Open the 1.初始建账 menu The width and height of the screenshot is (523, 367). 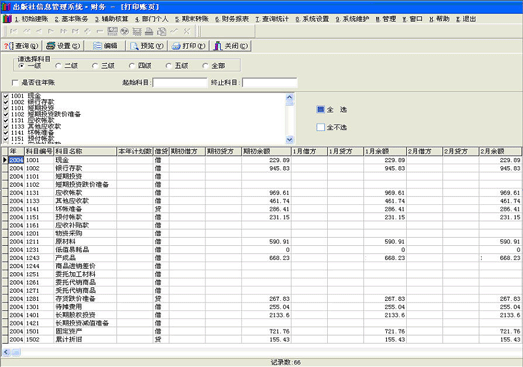click(x=31, y=19)
